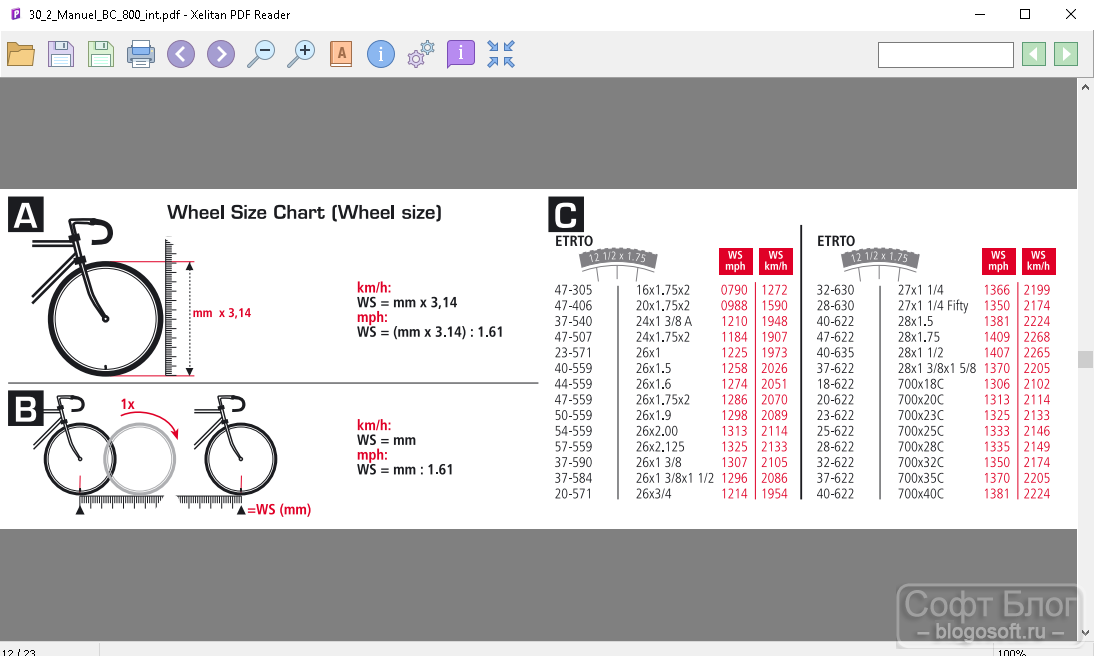Open document info with the blue circle i icon

(381, 54)
